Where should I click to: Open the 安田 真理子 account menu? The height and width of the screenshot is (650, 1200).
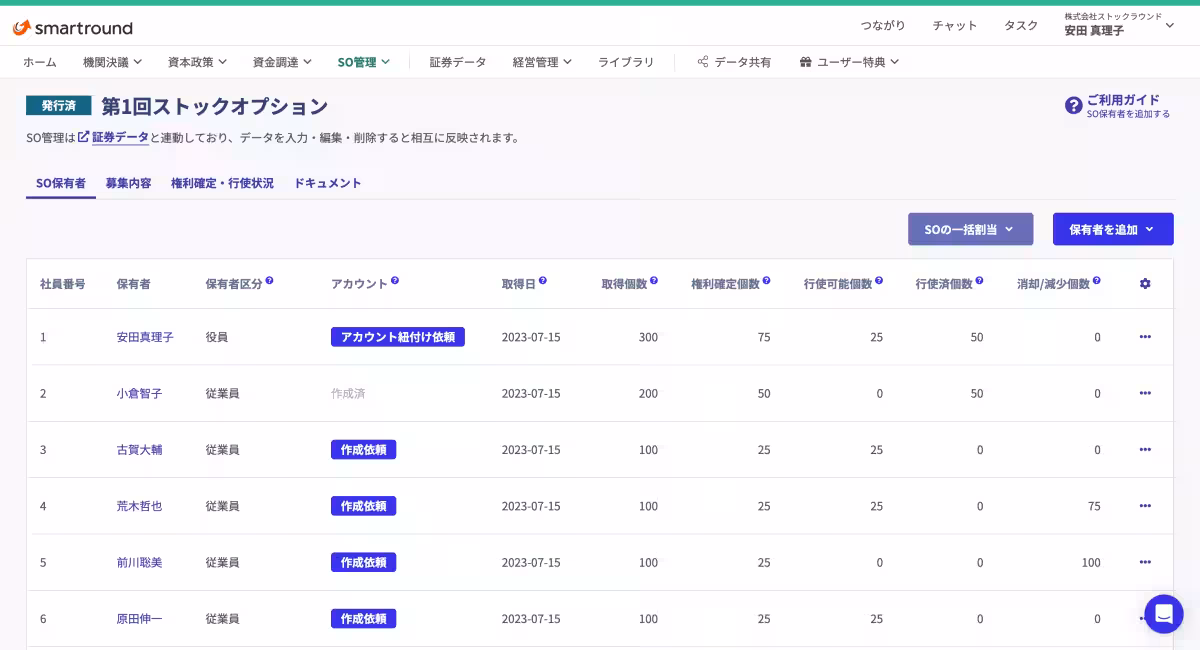(x=1119, y=25)
